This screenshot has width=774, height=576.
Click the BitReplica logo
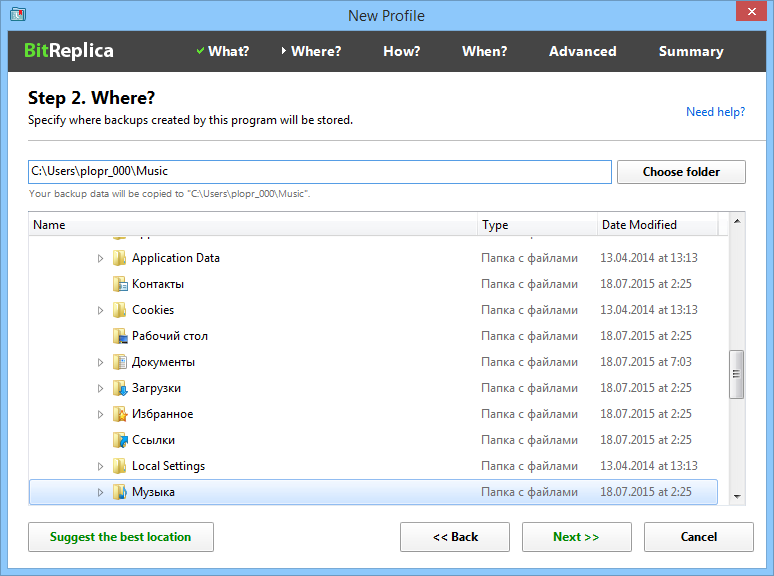click(69, 51)
